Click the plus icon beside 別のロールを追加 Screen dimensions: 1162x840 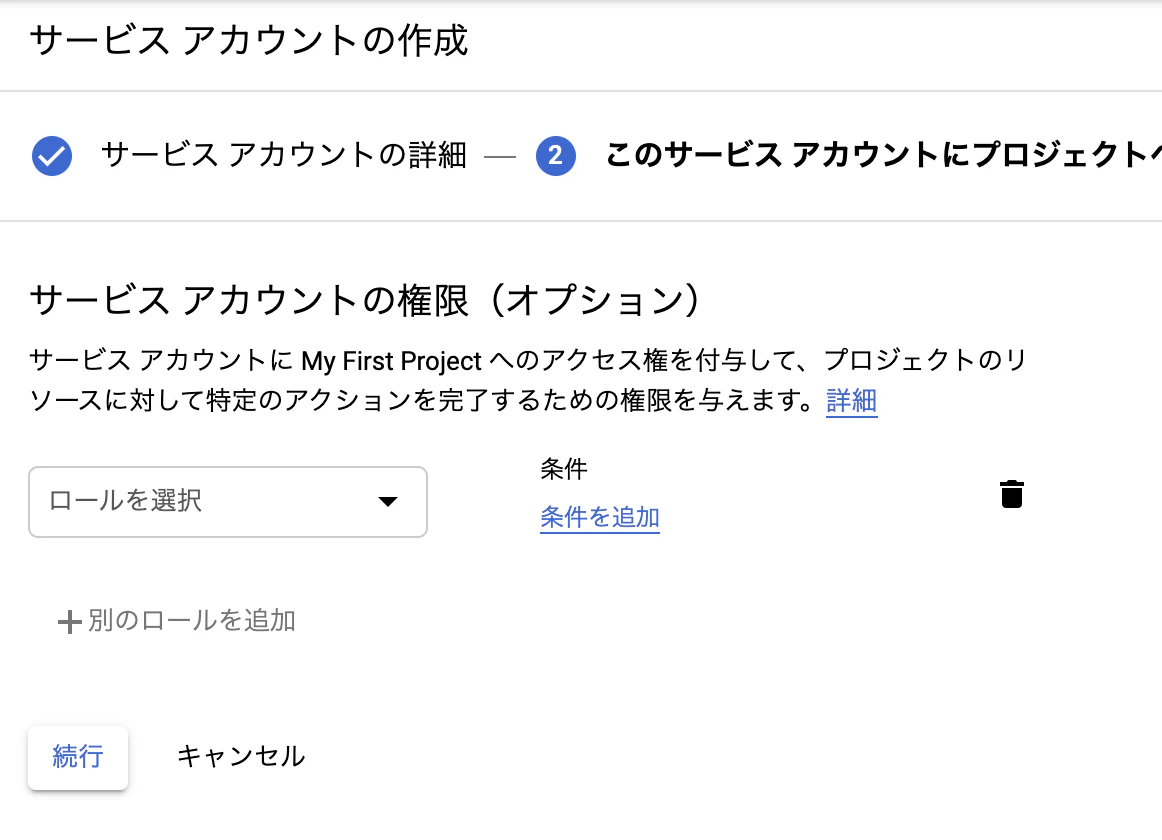(x=68, y=621)
